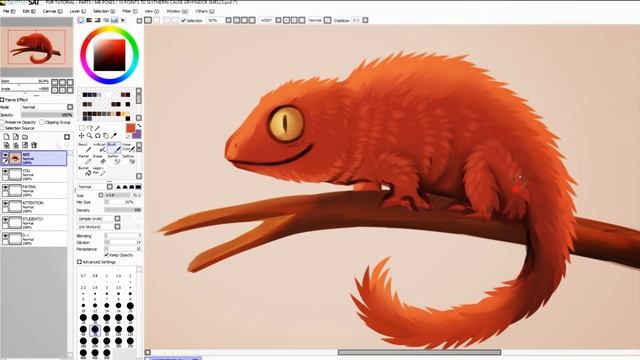The width and height of the screenshot is (640, 360).
Task: Delete the selected layer with trash icon
Action: [34, 145]
